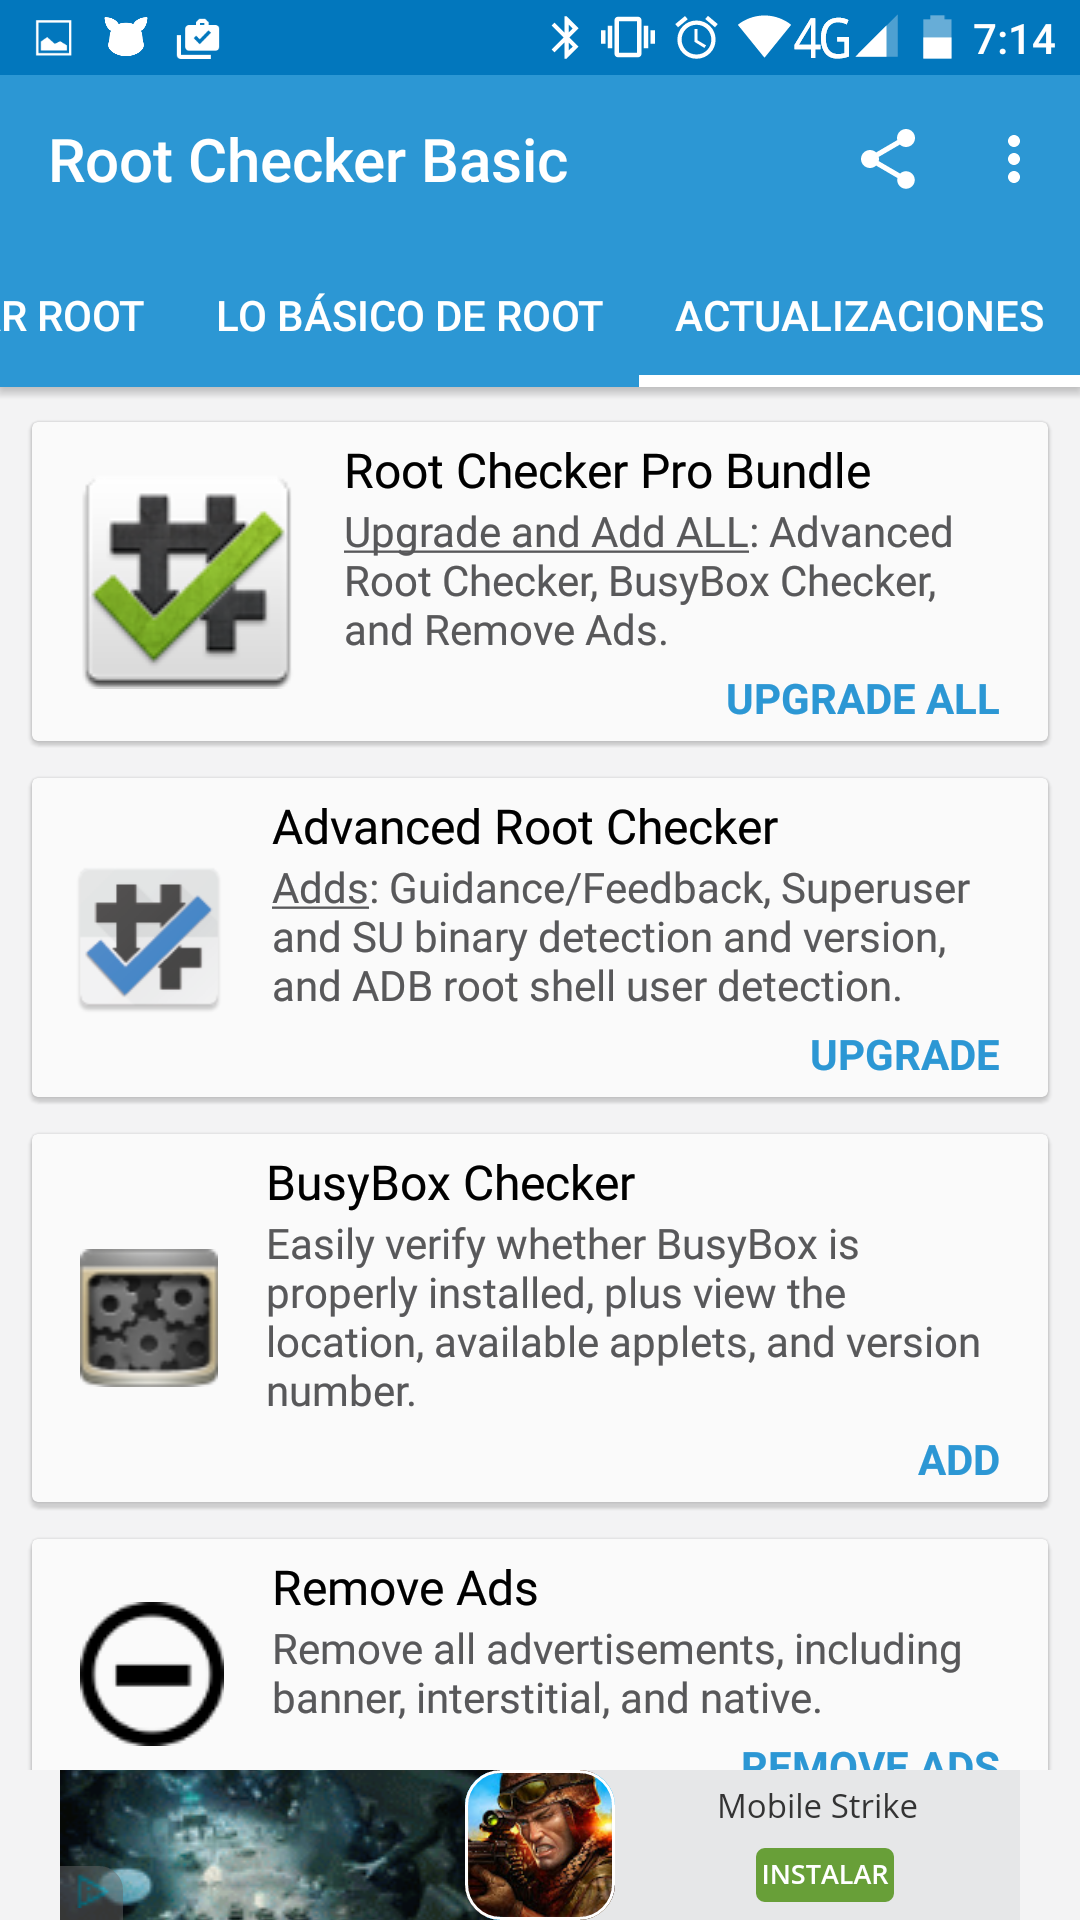Tap the REMOVE ADS button
Image resolution: width=1080 pixels, height=1920 pixels.
coord(870,1760)
